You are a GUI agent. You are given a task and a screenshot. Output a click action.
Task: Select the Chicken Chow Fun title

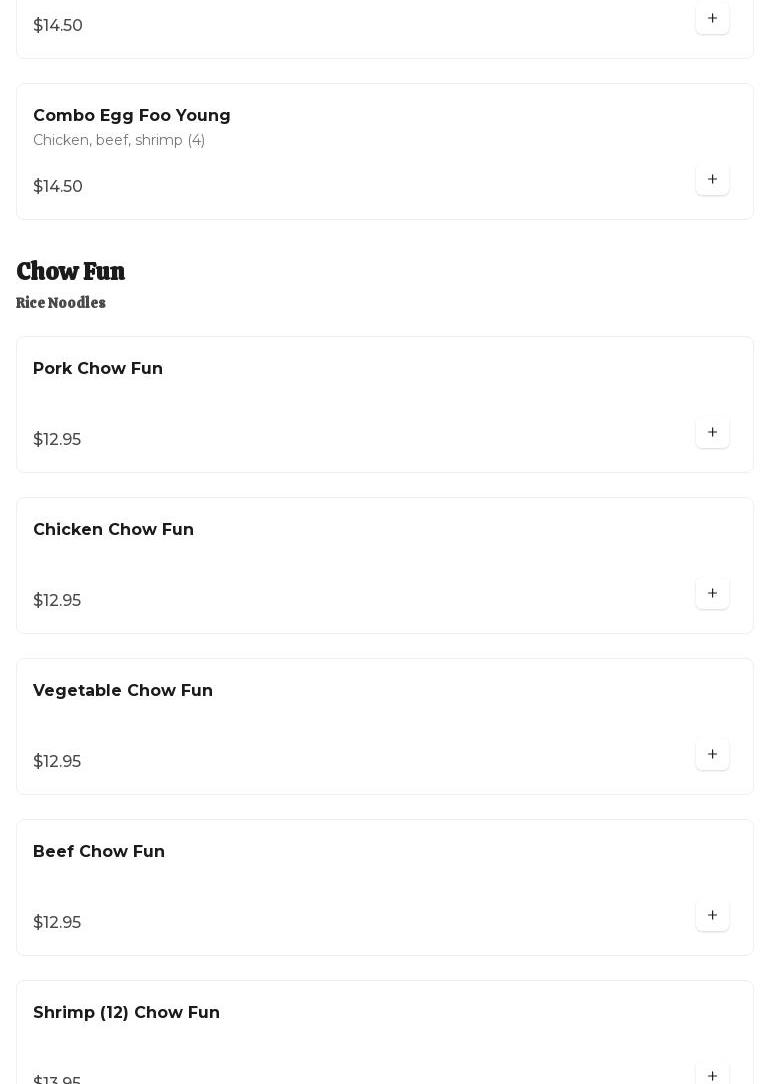pyautogui.click(x=113, y=530)
